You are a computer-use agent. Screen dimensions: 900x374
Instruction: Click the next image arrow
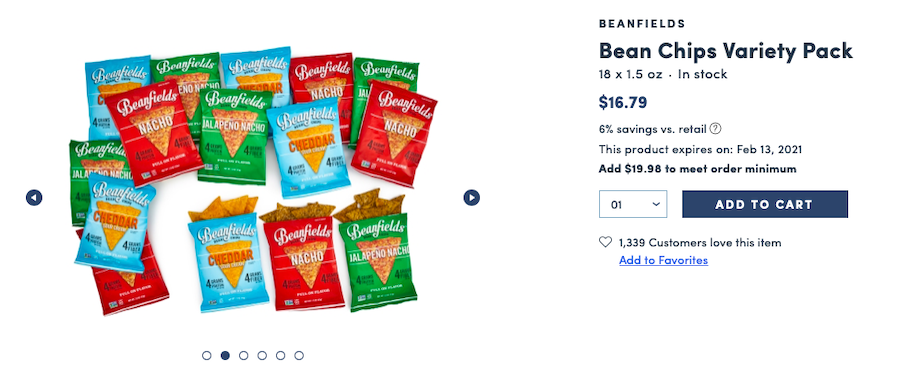click(x=471, y=198)
